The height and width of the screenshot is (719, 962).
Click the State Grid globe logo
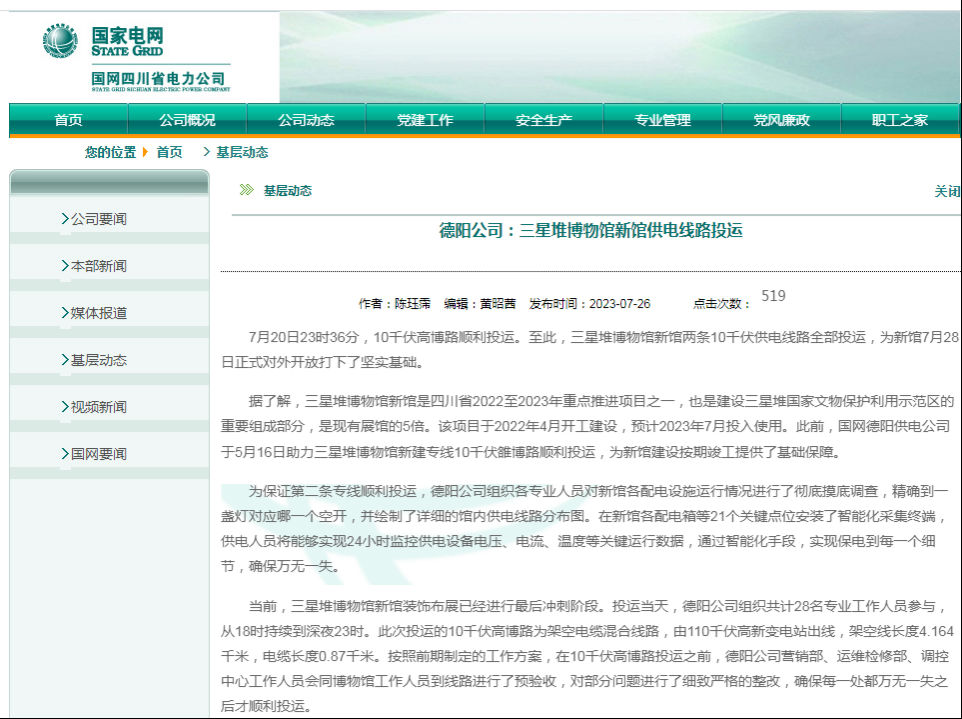point(60,42)
